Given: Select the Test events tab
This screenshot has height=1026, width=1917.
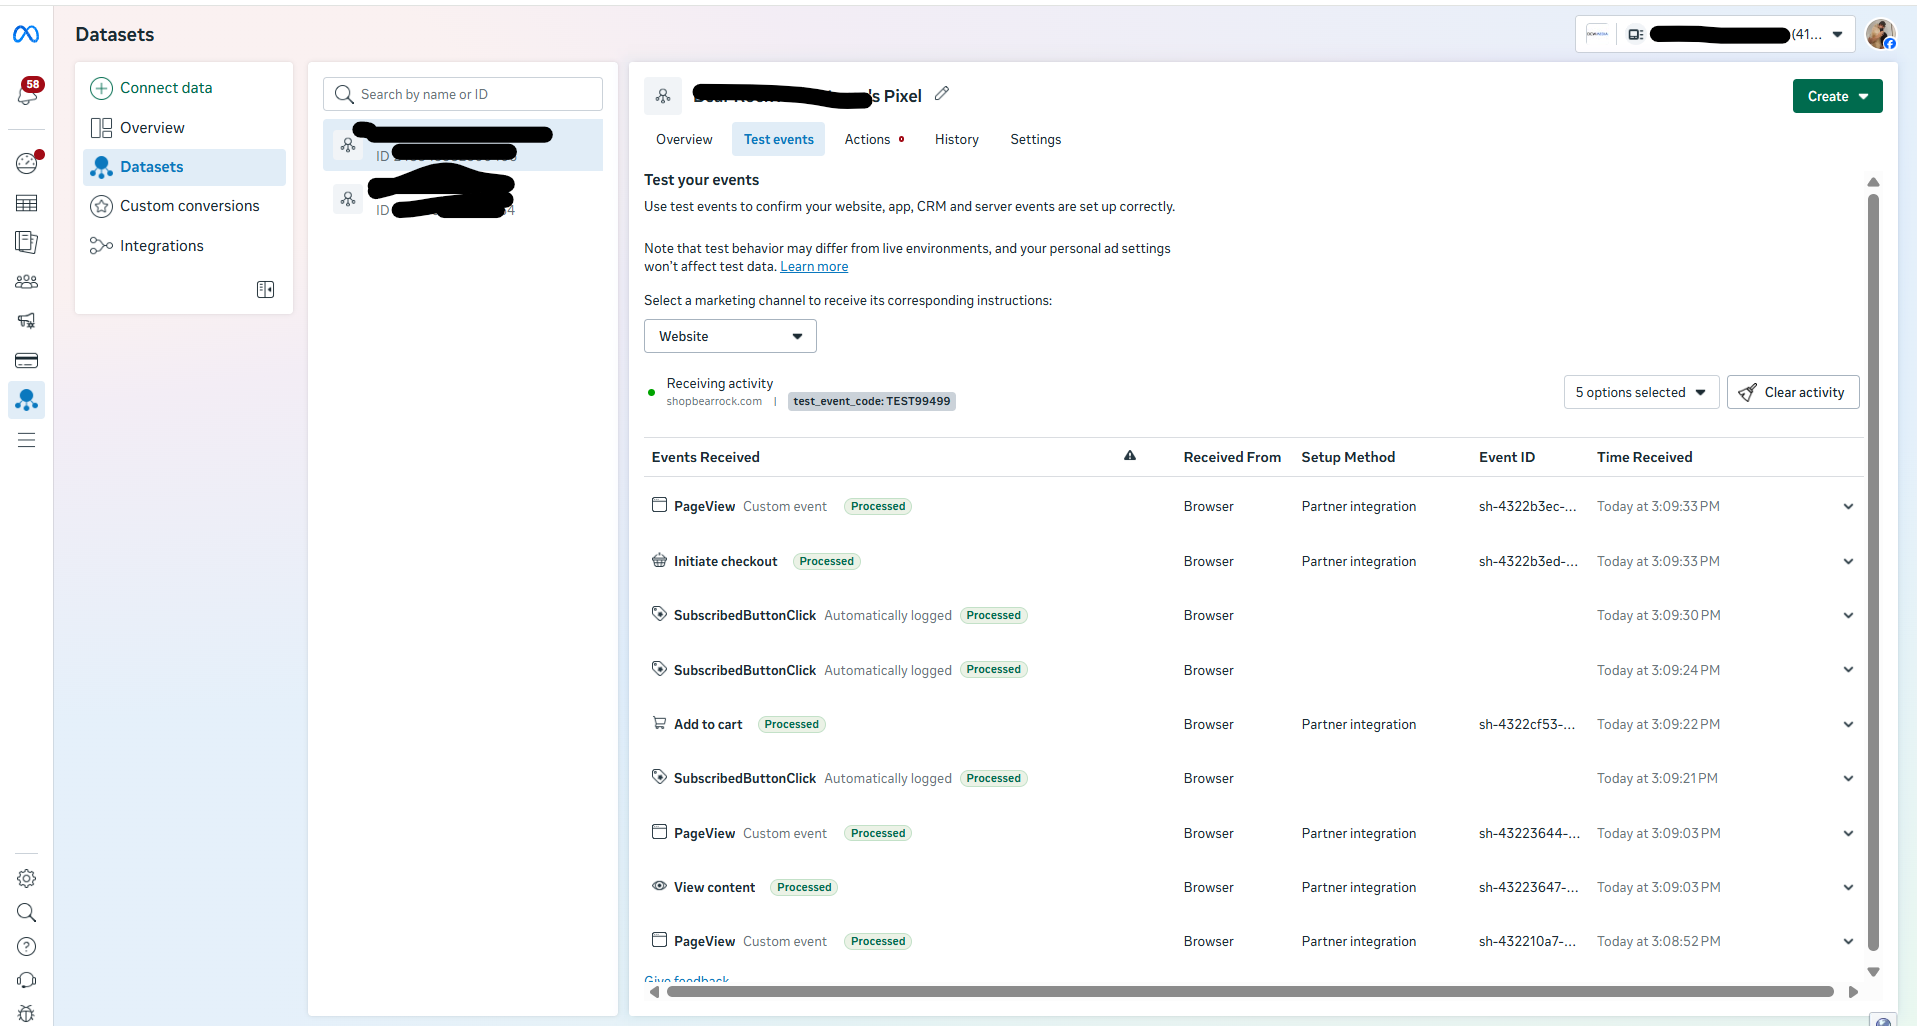Looking at the screenshot, I should (x=778, y=139).
